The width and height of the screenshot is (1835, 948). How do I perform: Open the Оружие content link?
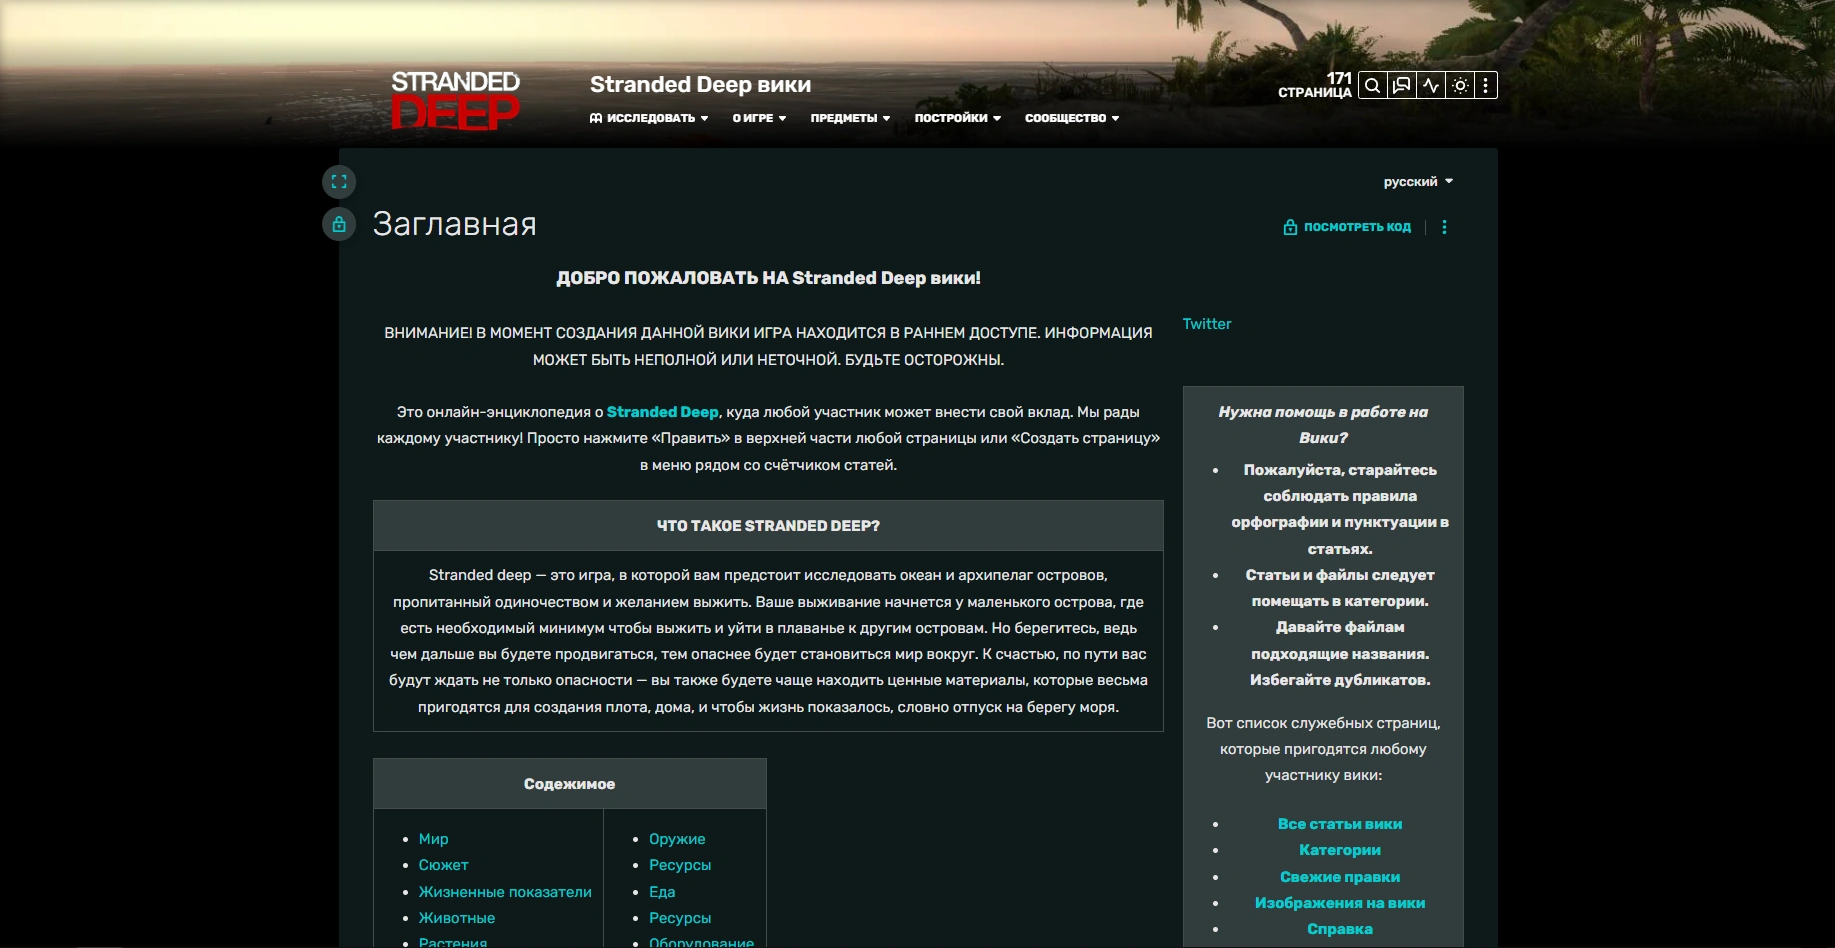coord(677,839)
